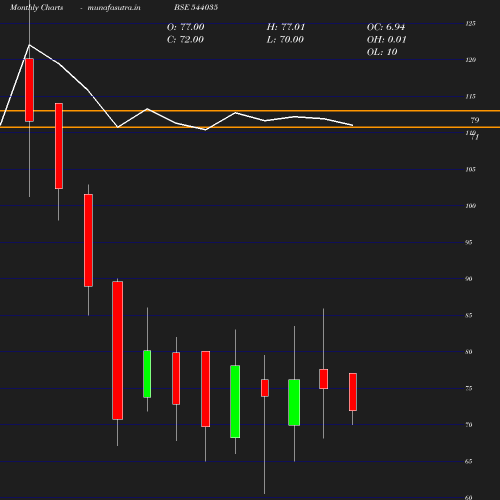Click the 80 price axis label
Image resolution: width=500 pixels, height=500 pixels.
click(468, 352)
